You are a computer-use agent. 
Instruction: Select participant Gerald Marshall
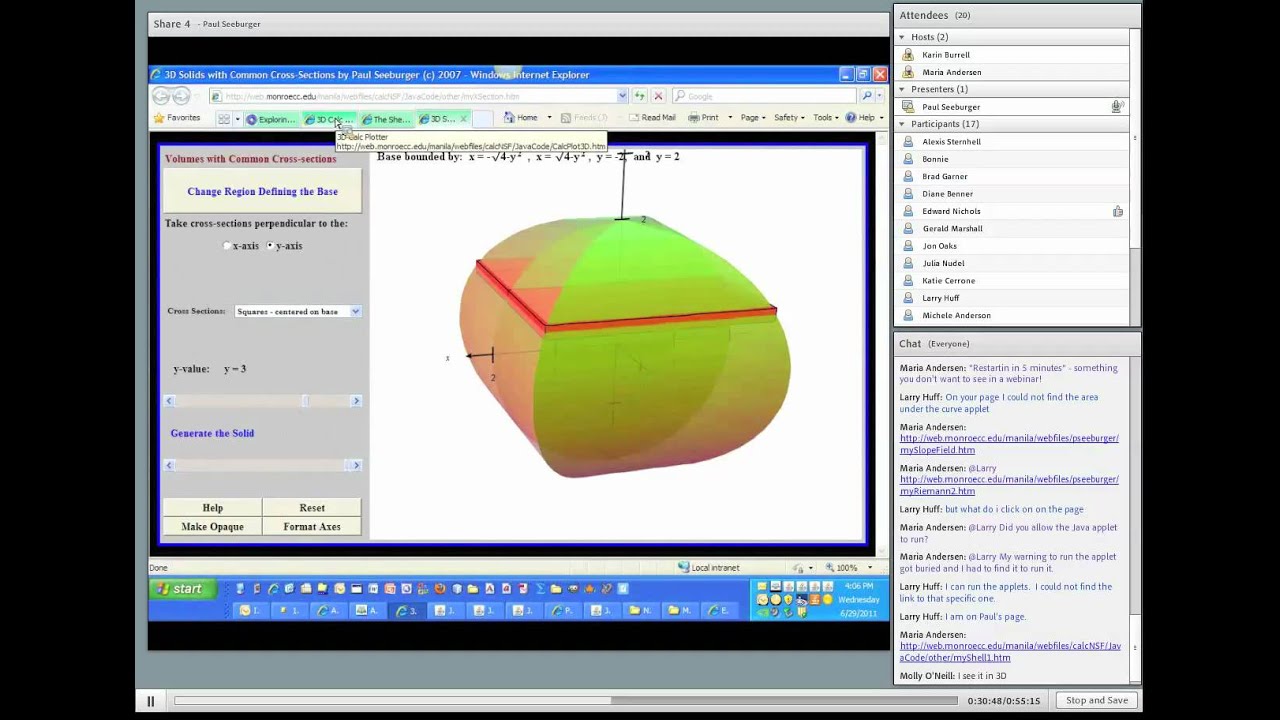point(952,229)
